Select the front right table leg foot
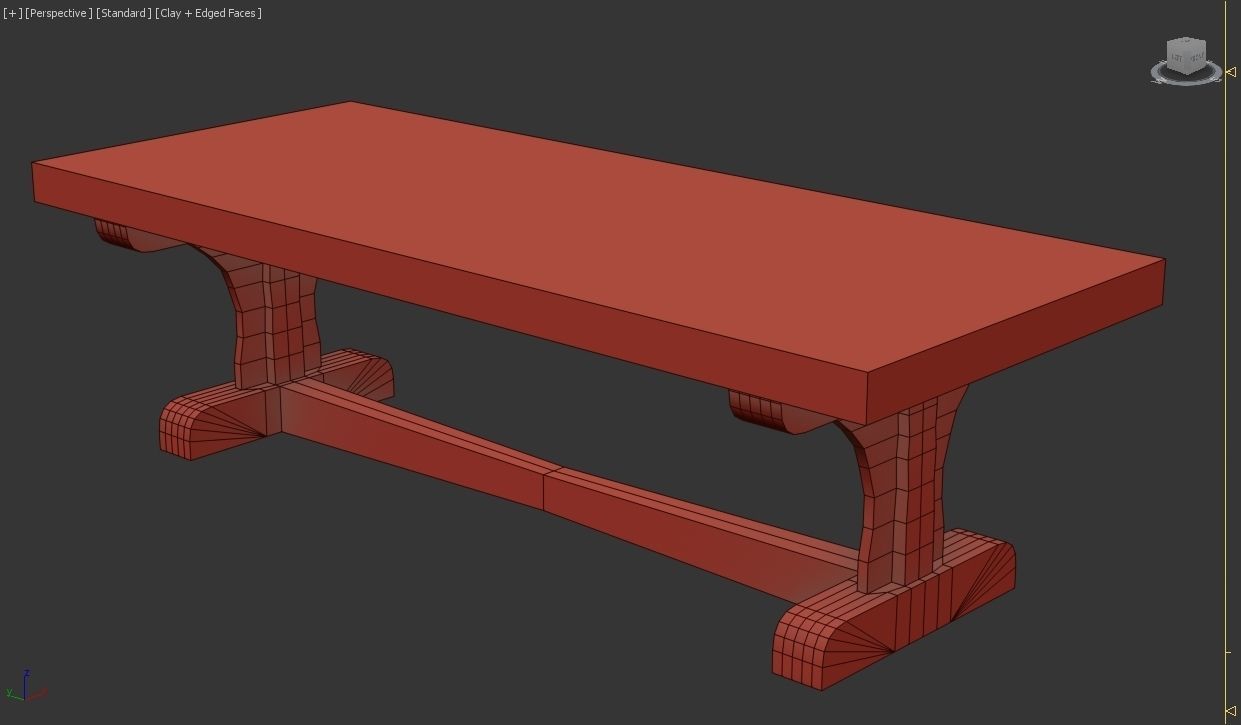 tap(893, 612)
